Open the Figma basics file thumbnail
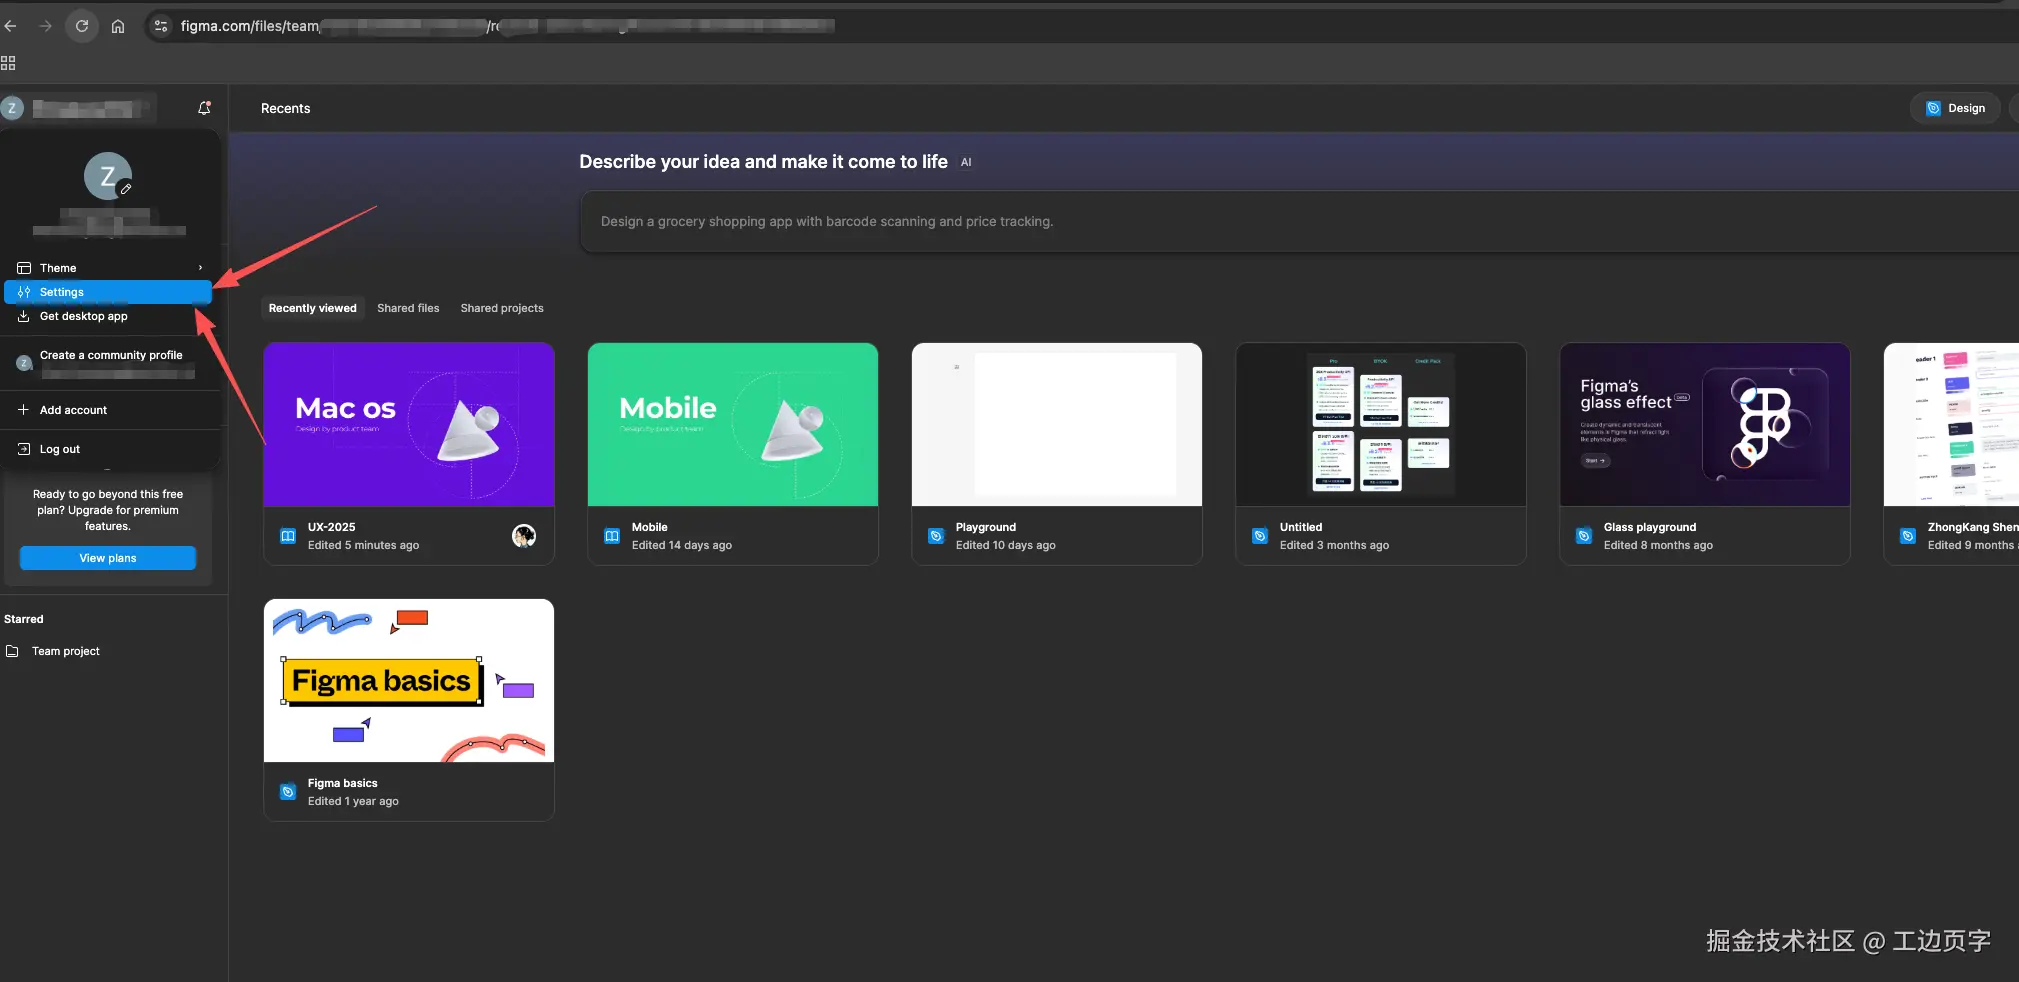Viewport: 2019px width, 982px height. click(409, 680)
